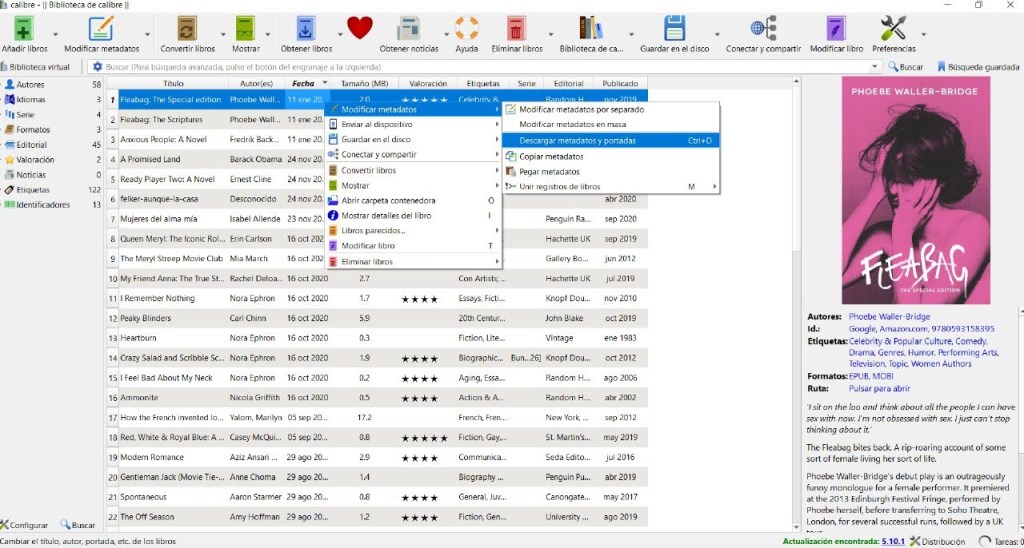This screenshot has height=548, width=1024.
Task: Open the Ayuda lifebuoy icon
Action: click(466, 30)
